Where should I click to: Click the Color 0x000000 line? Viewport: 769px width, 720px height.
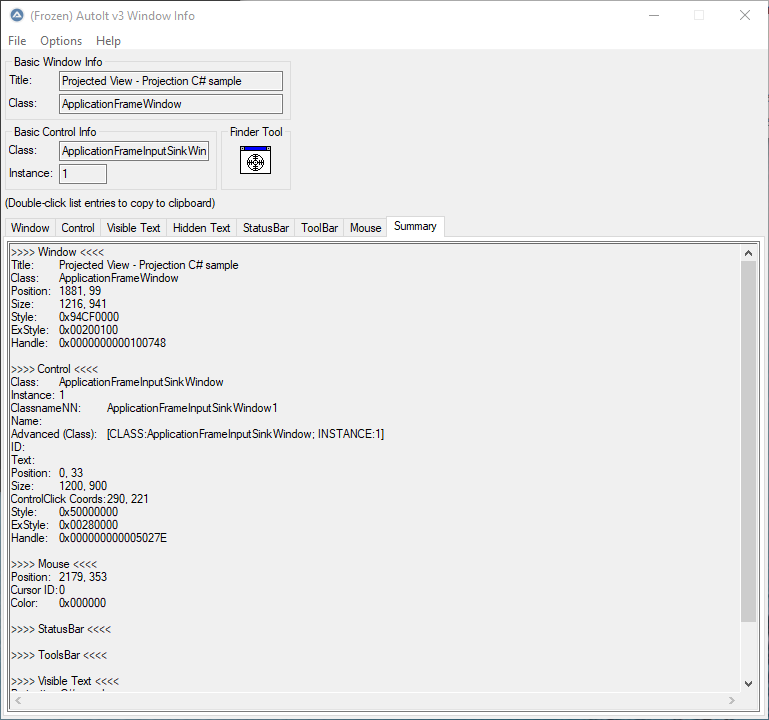click(58, 603)
